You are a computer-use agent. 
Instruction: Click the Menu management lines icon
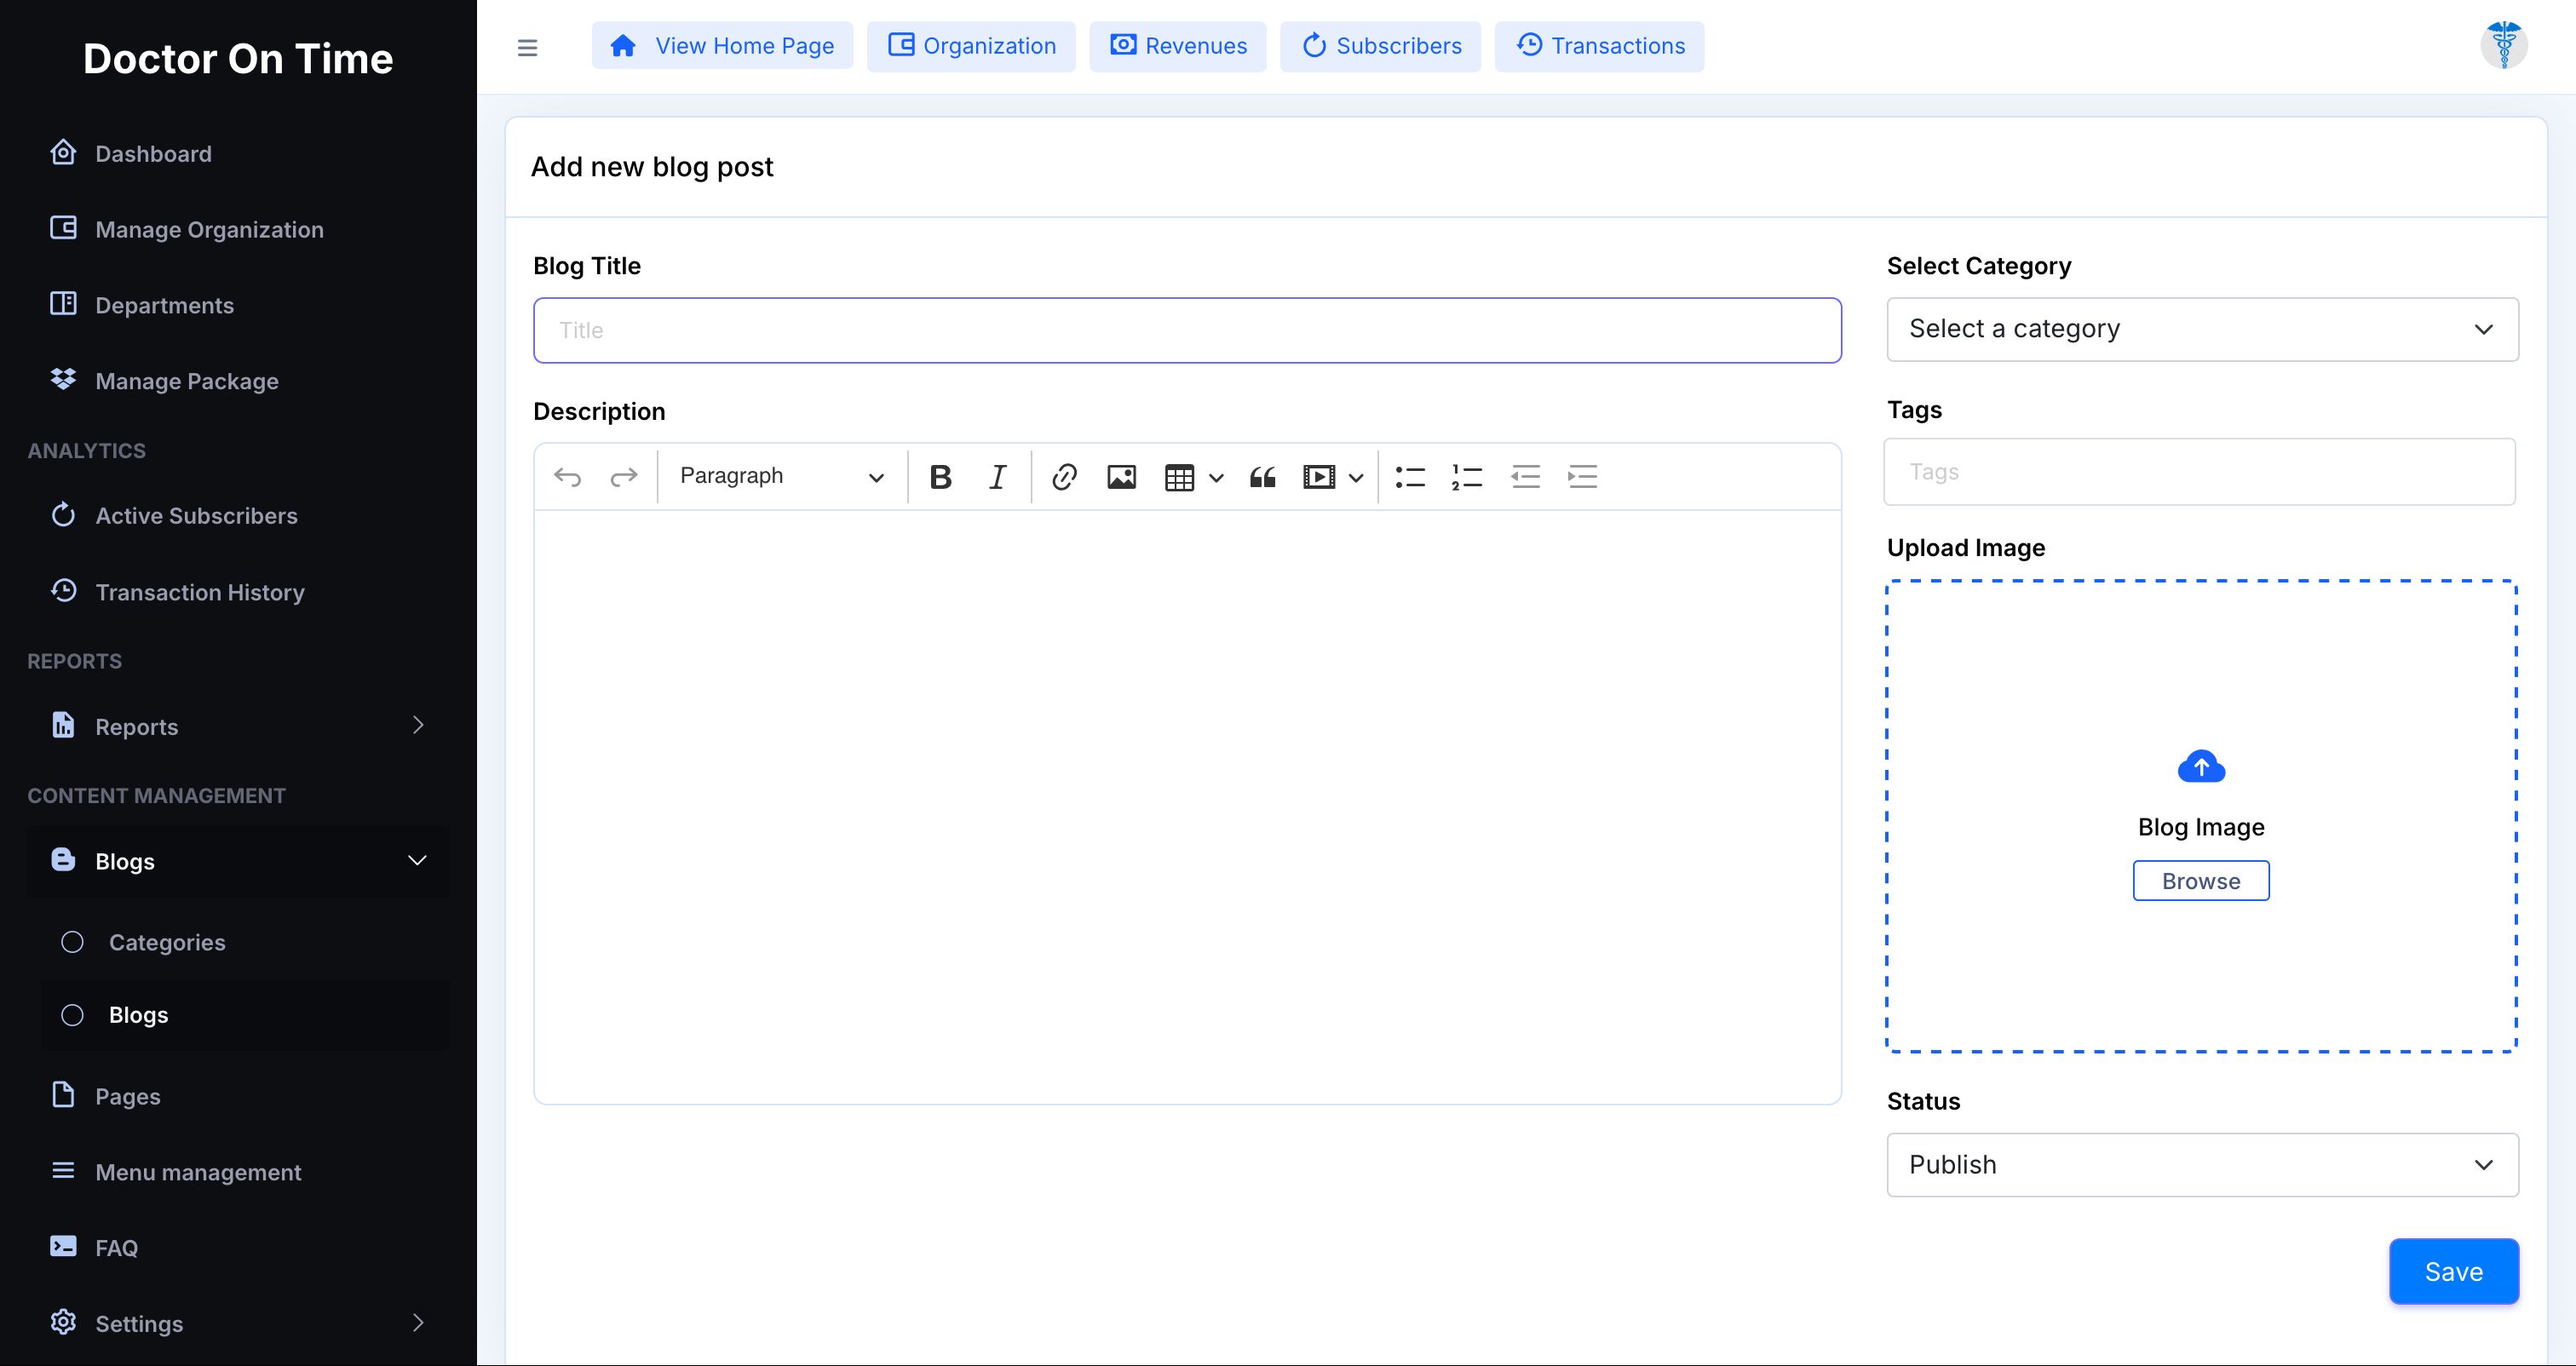(63, 1170)
